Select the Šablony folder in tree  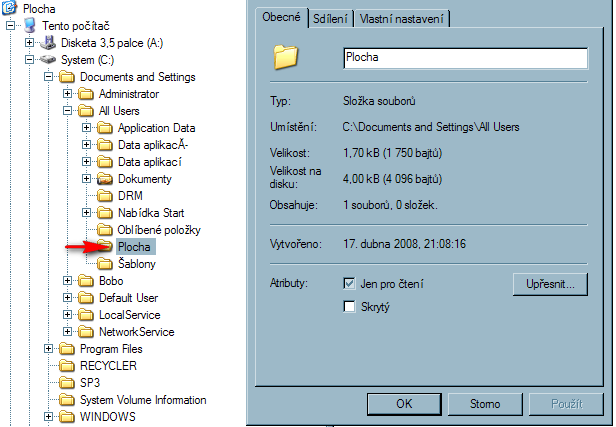(136, 264)
